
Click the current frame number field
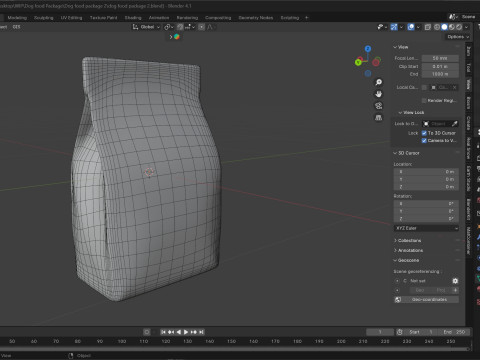click(380, 332)
